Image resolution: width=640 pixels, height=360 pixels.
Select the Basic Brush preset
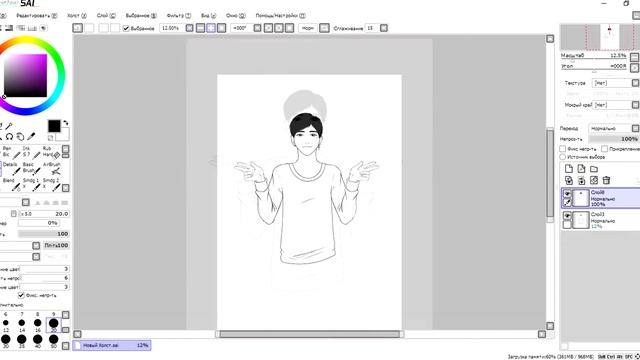coord(32,168)
